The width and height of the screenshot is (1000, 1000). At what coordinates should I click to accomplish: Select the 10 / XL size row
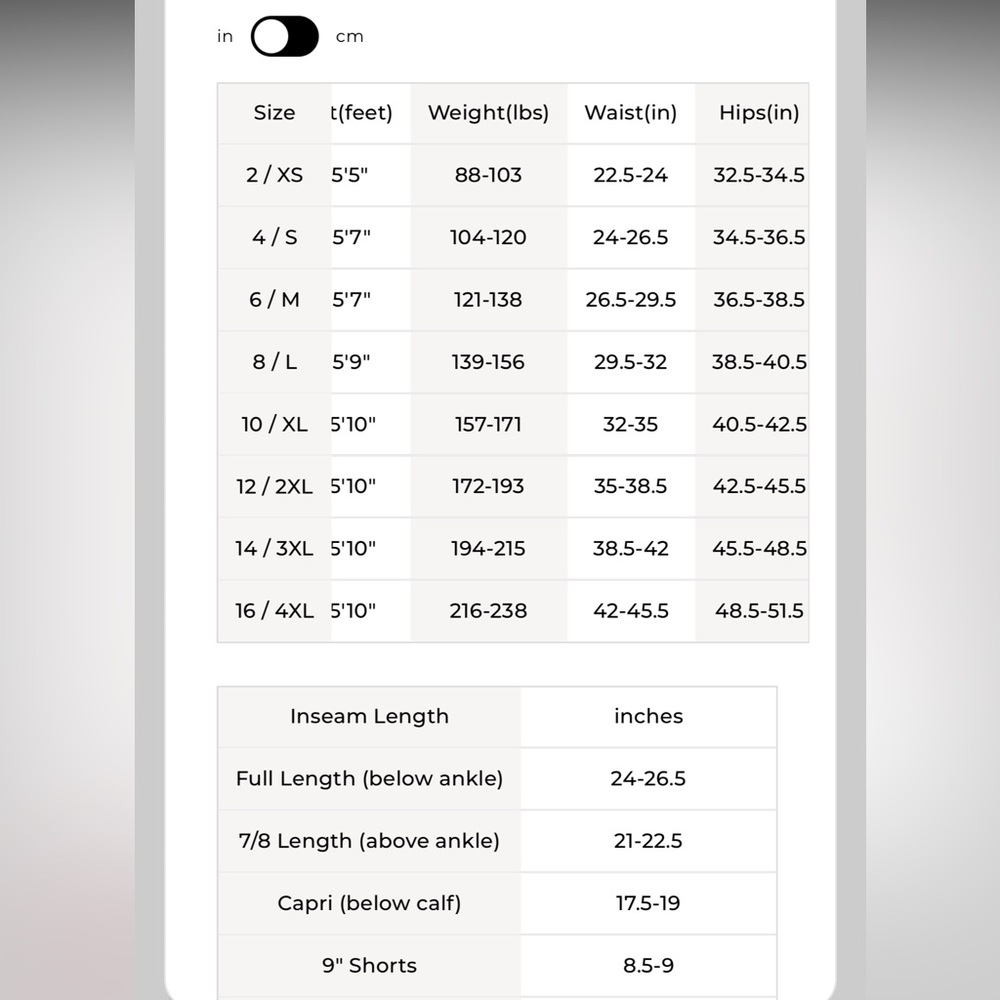pos(513,424)
